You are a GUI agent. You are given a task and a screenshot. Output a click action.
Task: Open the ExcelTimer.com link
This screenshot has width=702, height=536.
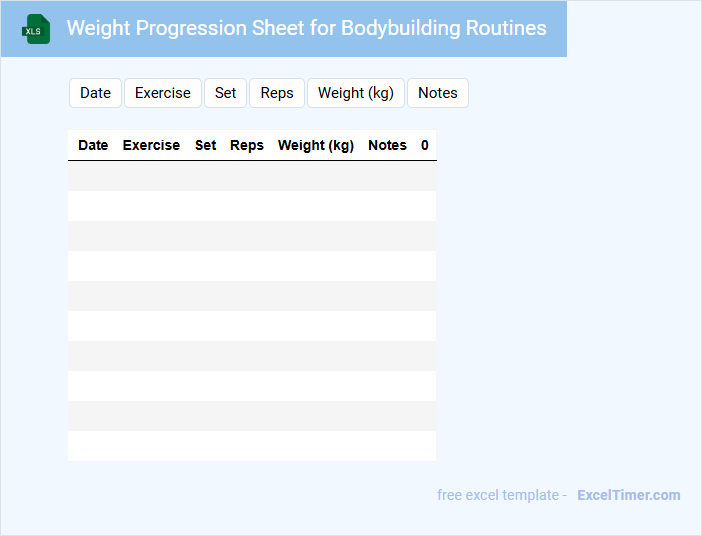pyautogui.click(x=628, y=495)
